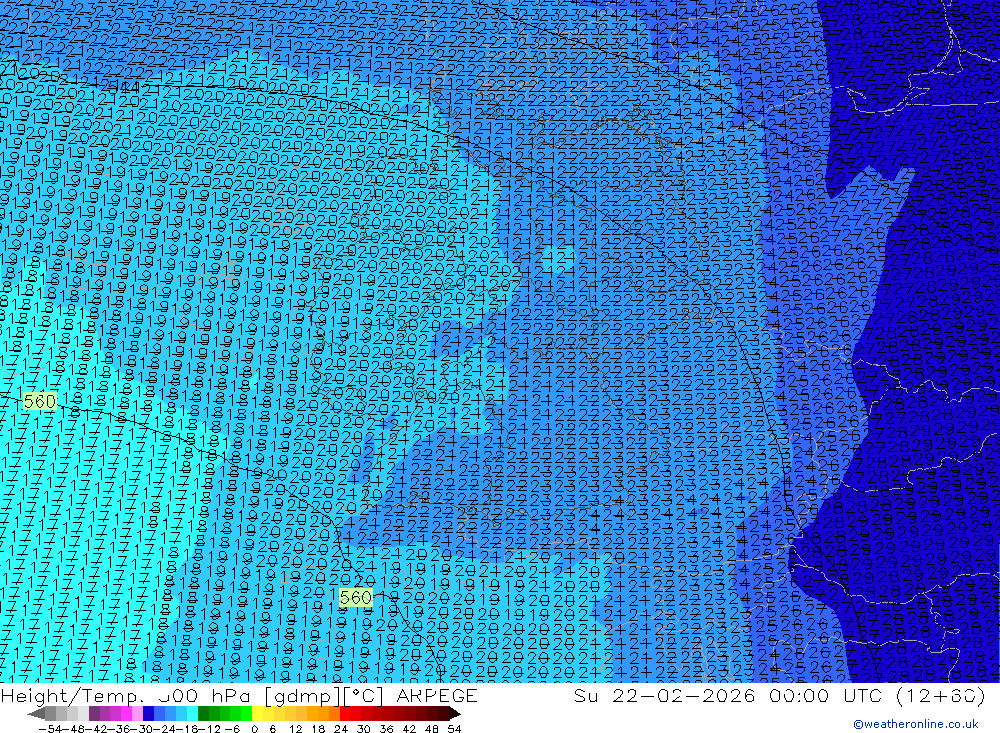Viewport: 1000px width, 733px height.
Task: Click the -54 scale value
Action: click(50, 729)
